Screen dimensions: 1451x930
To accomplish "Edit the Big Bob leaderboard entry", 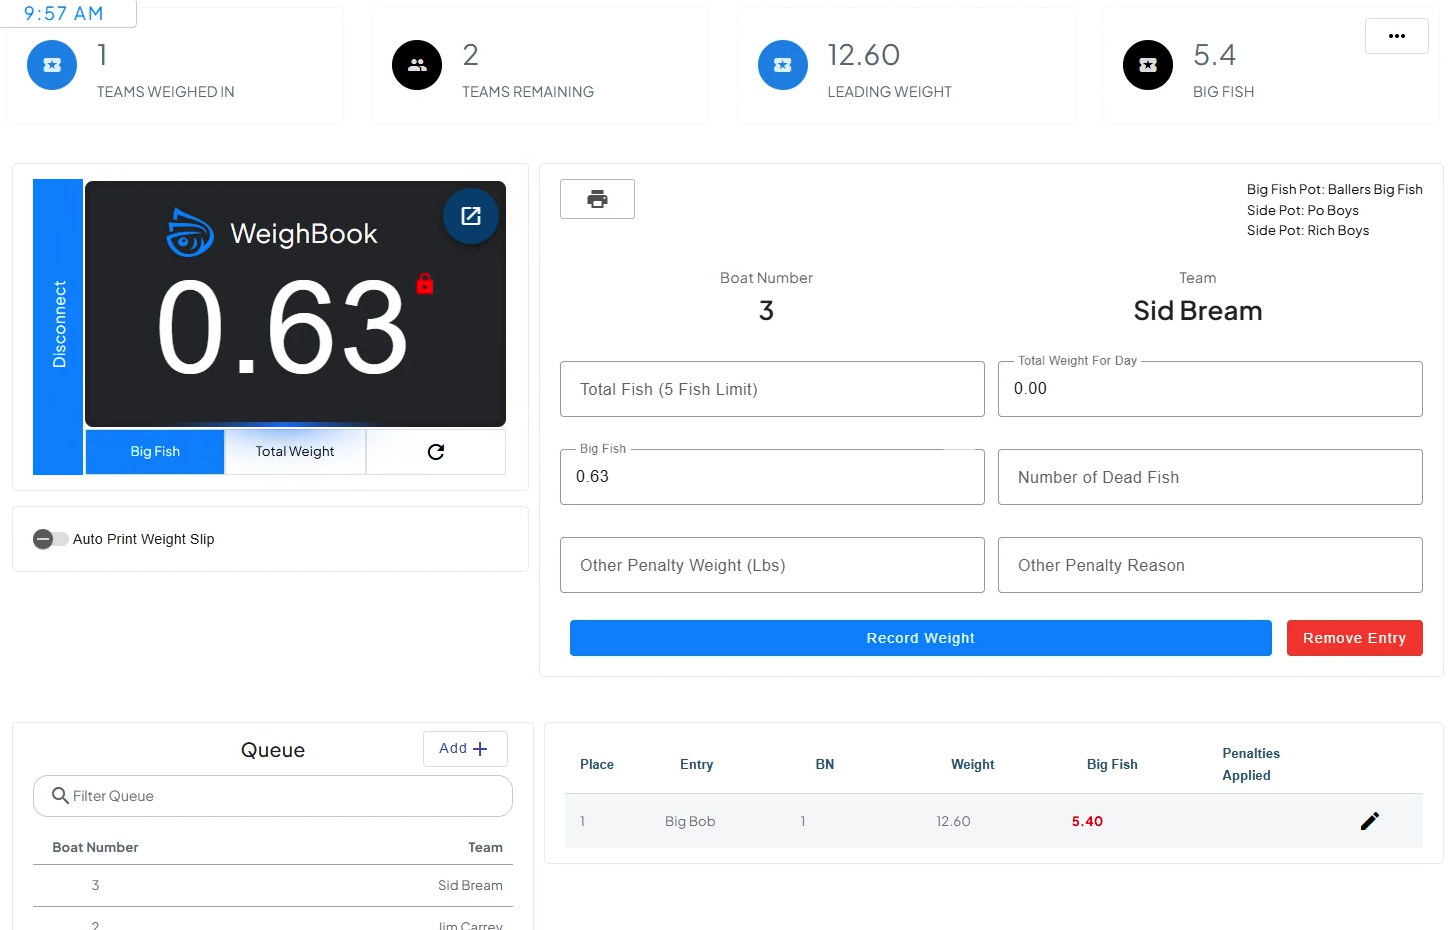I will (x=1370, y=821).
